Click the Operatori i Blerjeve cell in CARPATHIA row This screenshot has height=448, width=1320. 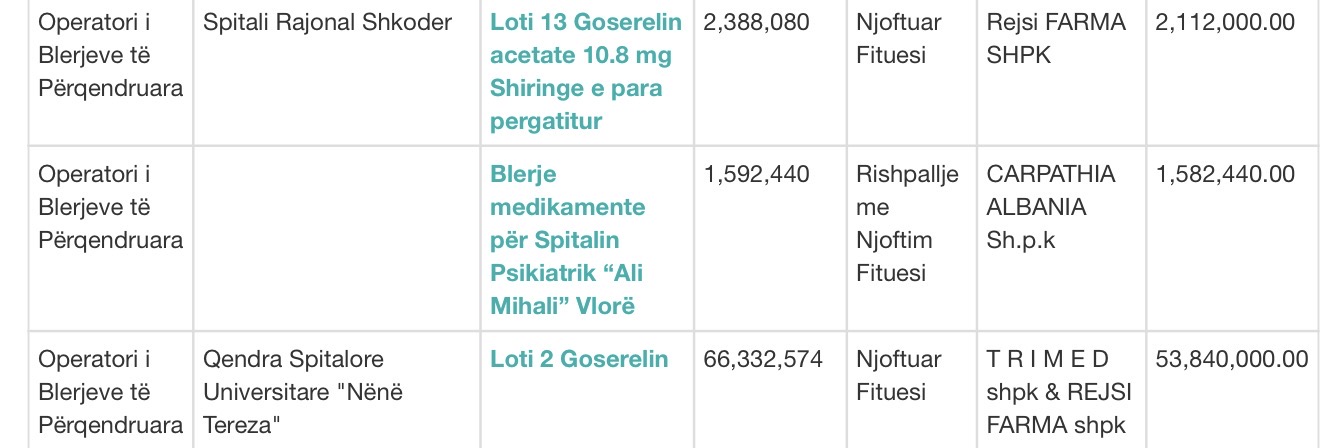(110, 207)
